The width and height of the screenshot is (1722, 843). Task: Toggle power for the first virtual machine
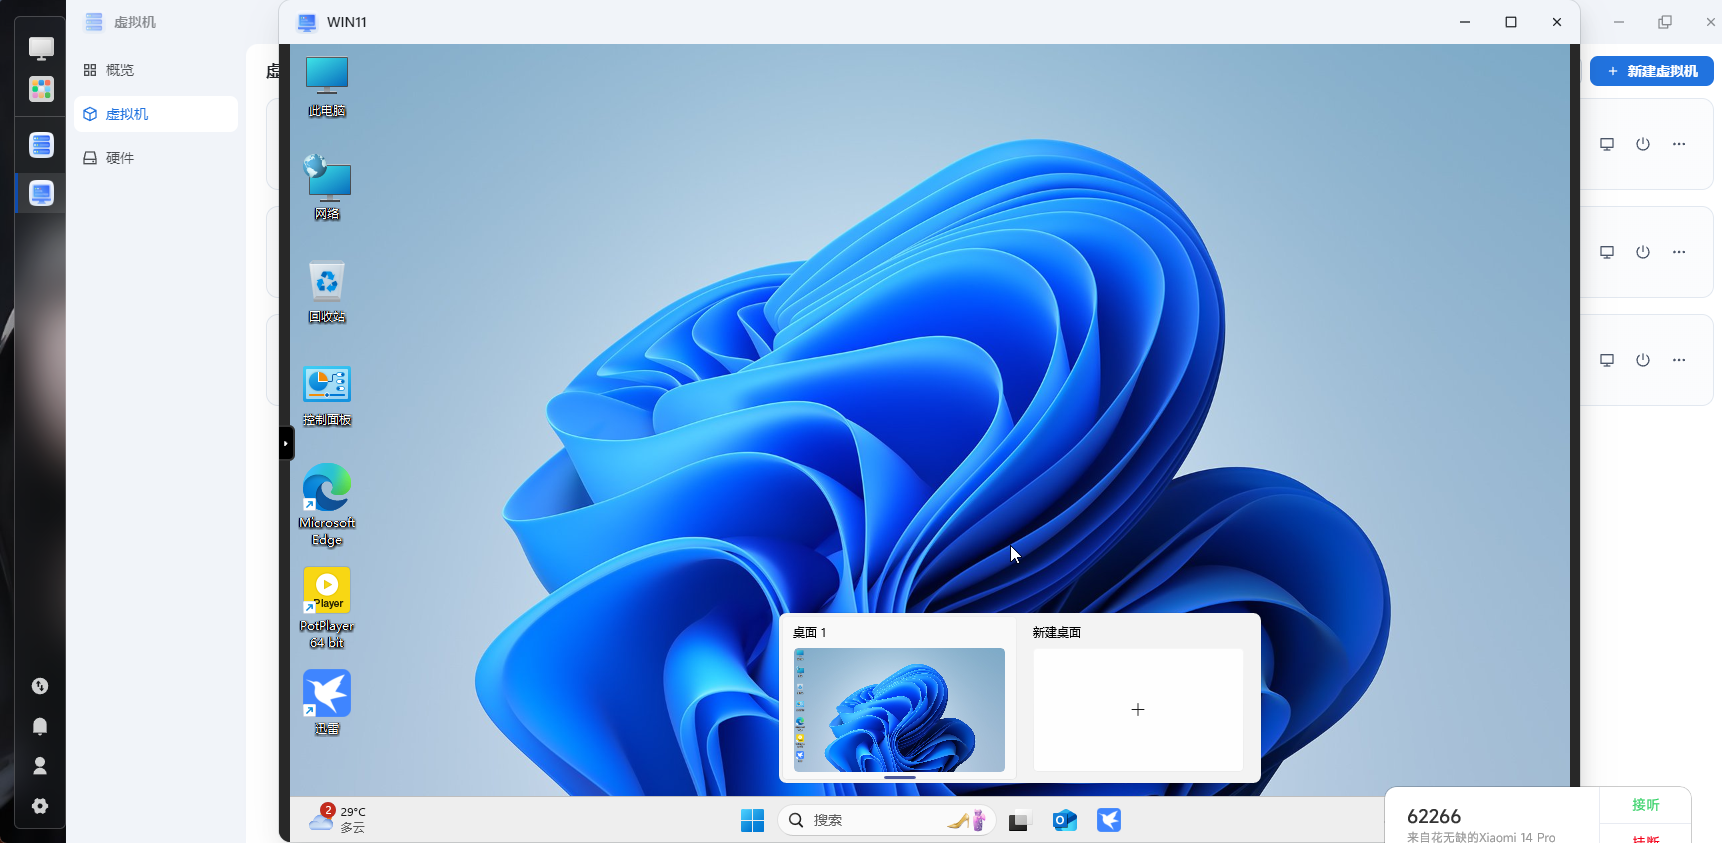point(1643,144)
